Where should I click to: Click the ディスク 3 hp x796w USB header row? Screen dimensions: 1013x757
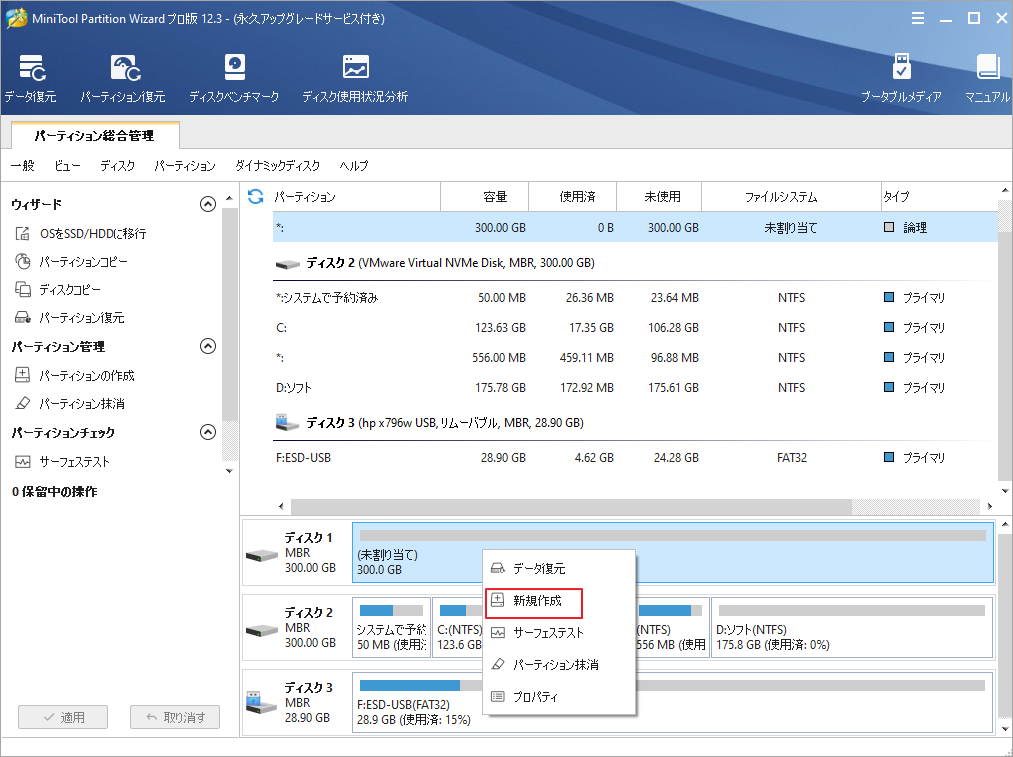coord(635,423)
